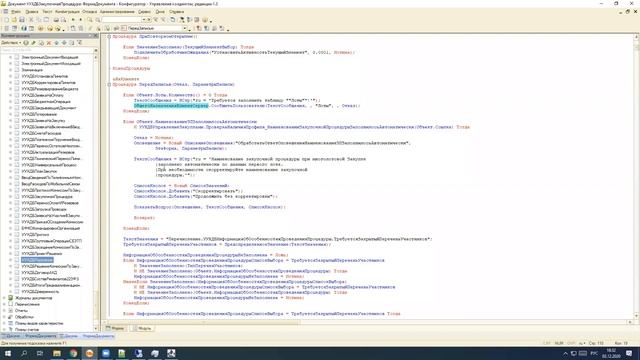
Task: Click the Edit pencil icon in configuration panel
Action: click(34, 42)
